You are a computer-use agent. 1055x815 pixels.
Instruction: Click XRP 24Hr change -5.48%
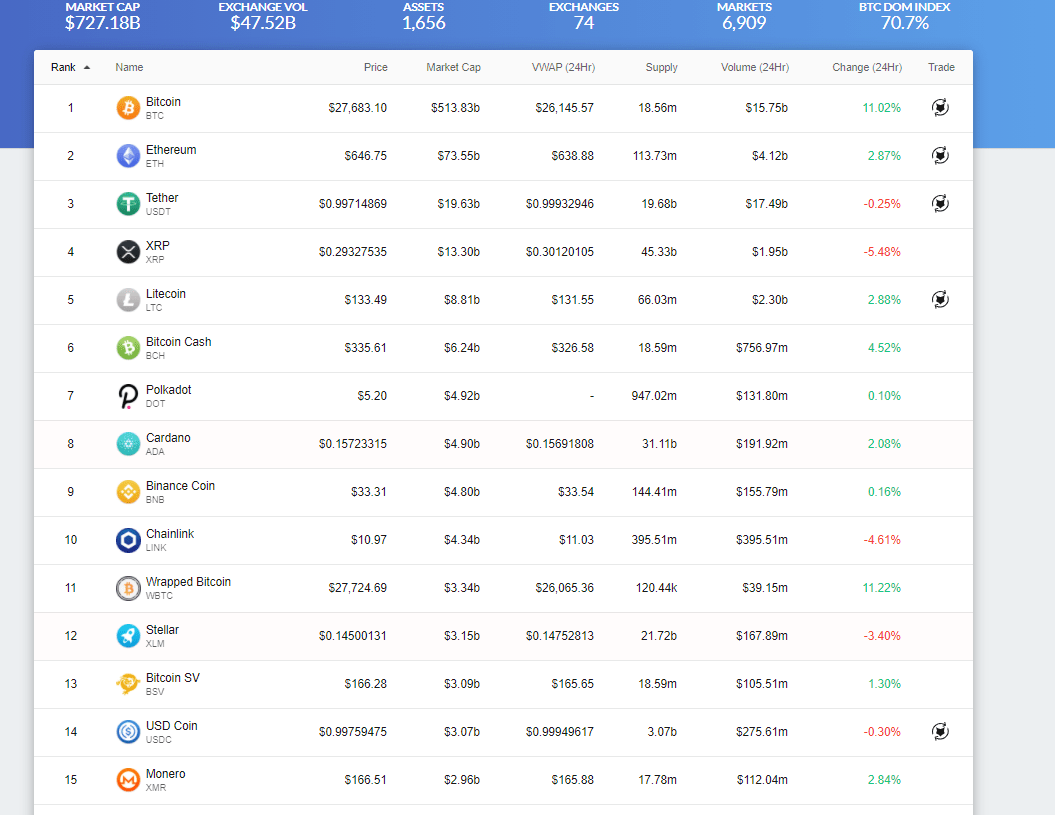pos(882,252)
